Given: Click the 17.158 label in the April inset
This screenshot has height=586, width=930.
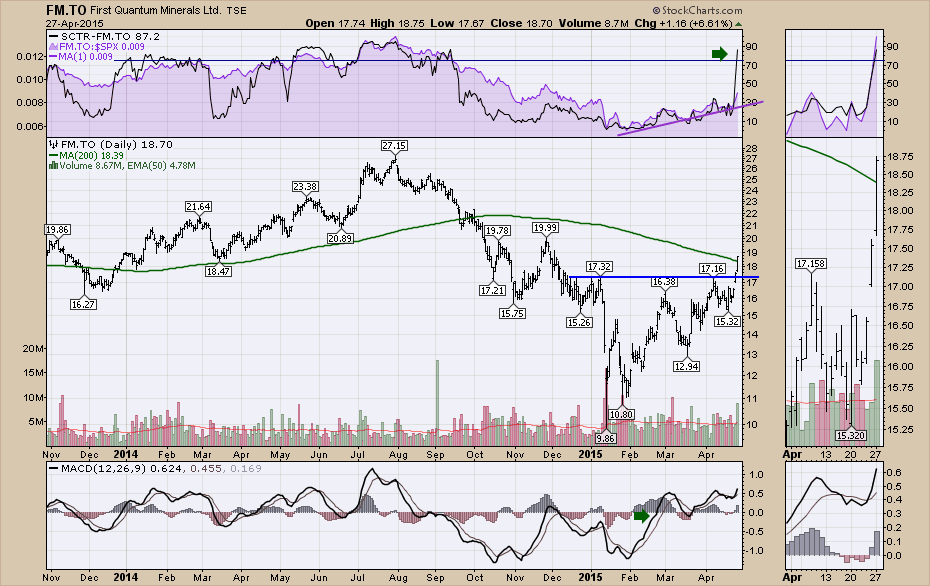Looking at the screenshot, I should 811,263.
